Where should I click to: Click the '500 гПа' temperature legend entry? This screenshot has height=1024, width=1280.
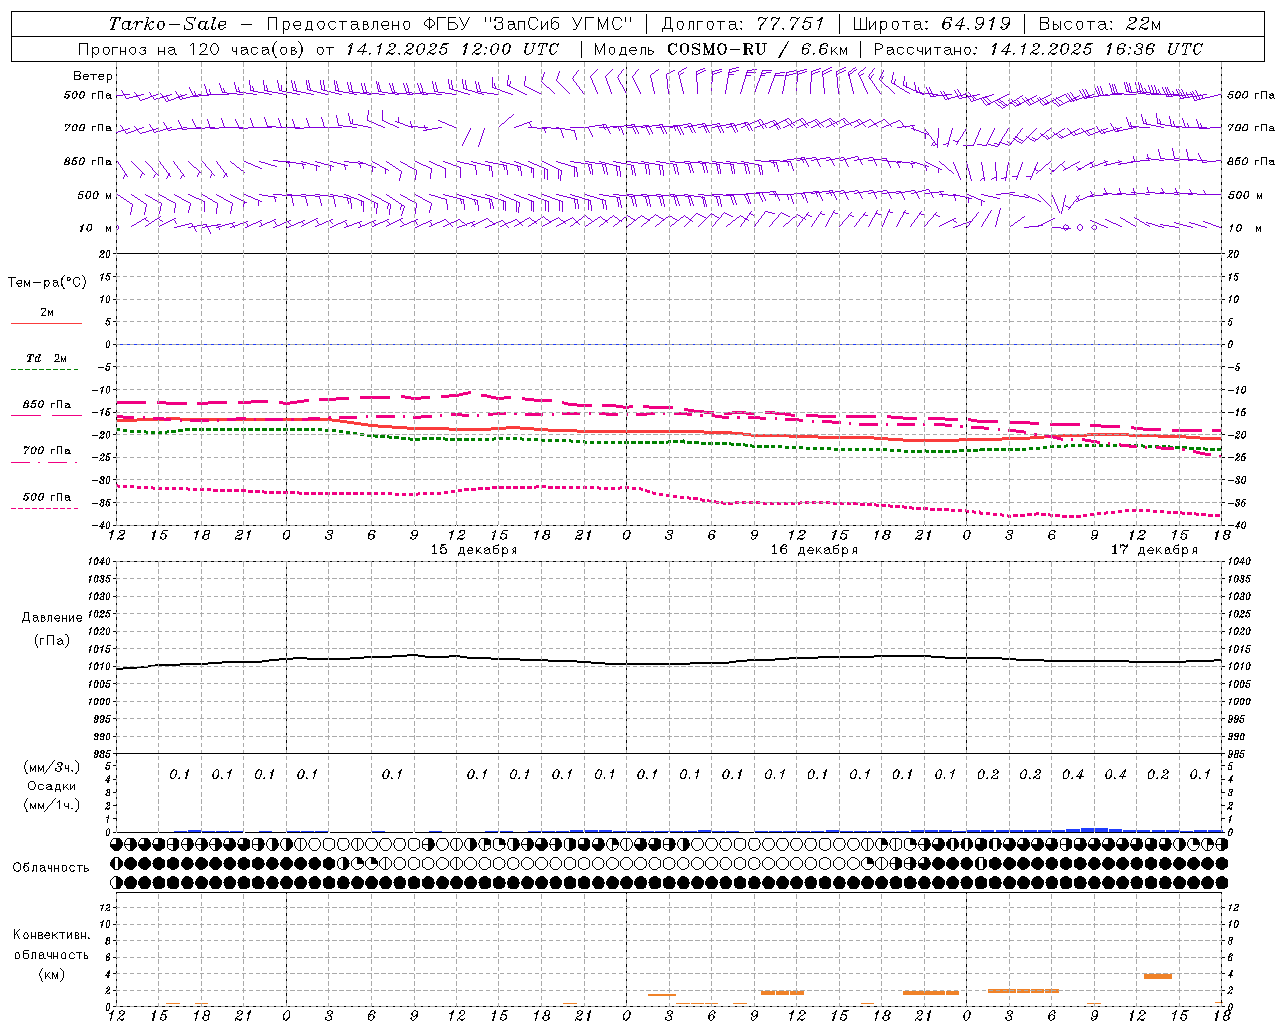coord(47,497)
